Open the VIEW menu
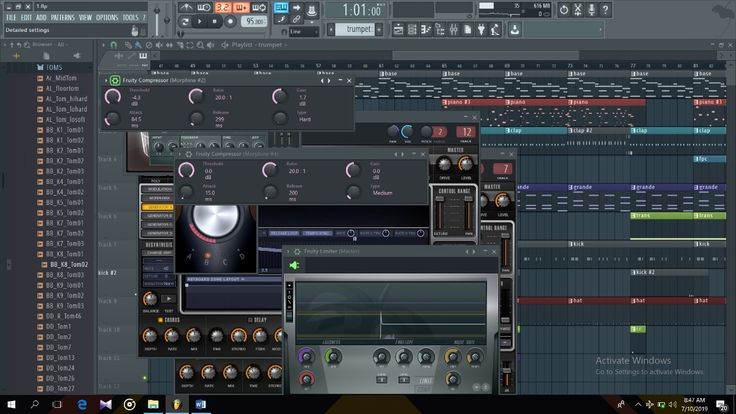 pyautogui.click(x=85, y=17)
